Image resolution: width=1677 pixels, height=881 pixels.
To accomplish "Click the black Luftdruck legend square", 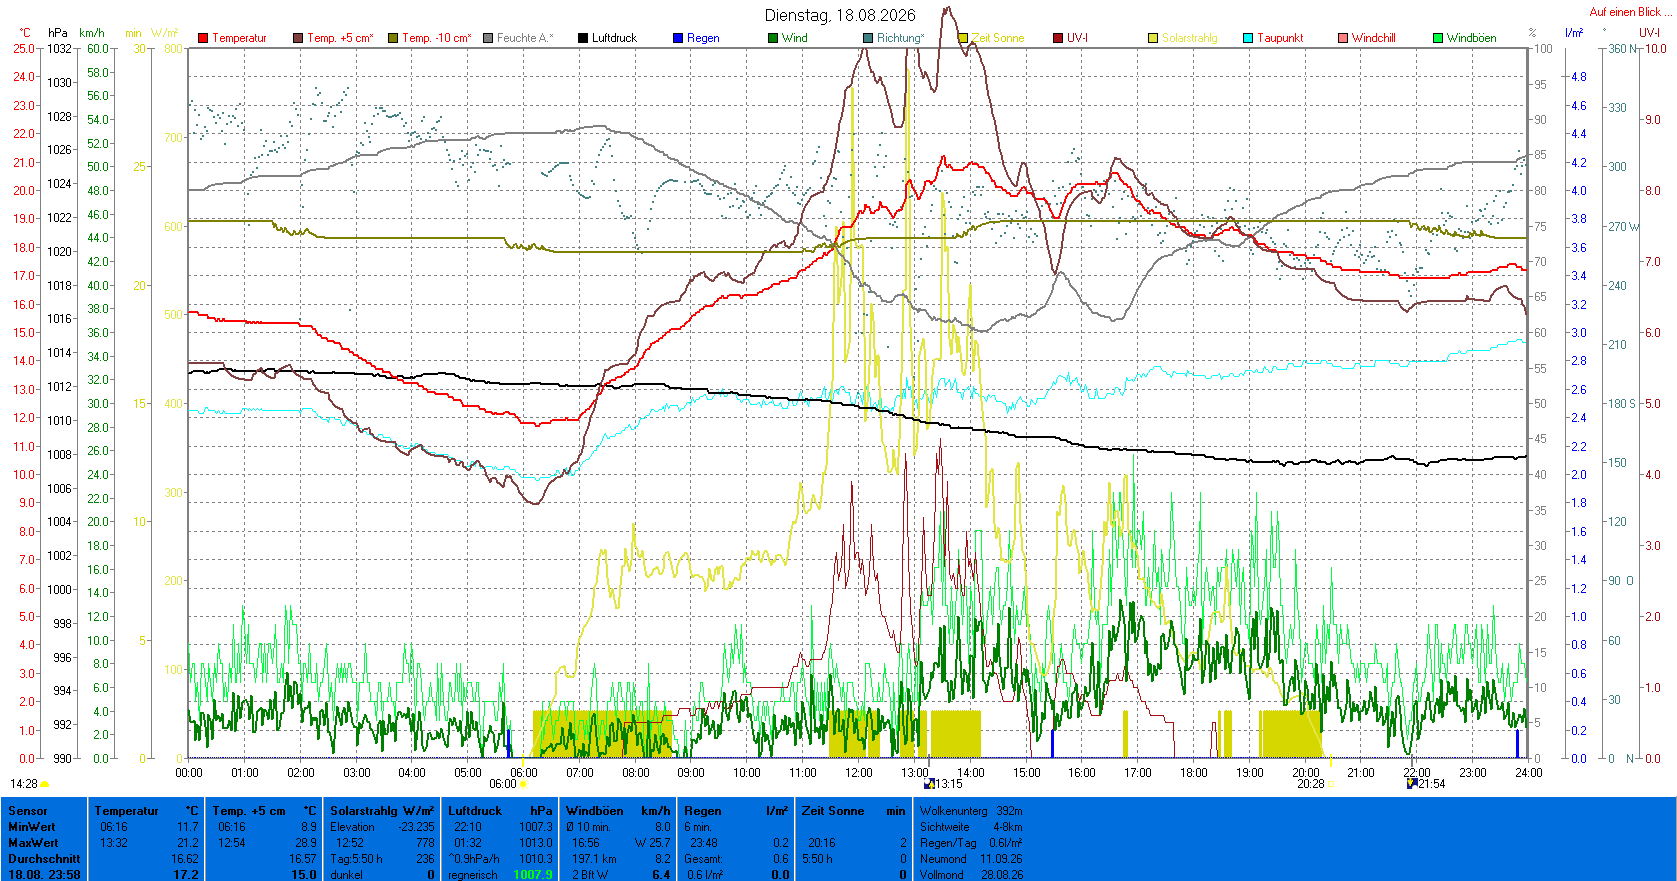I will click(583, 38).
